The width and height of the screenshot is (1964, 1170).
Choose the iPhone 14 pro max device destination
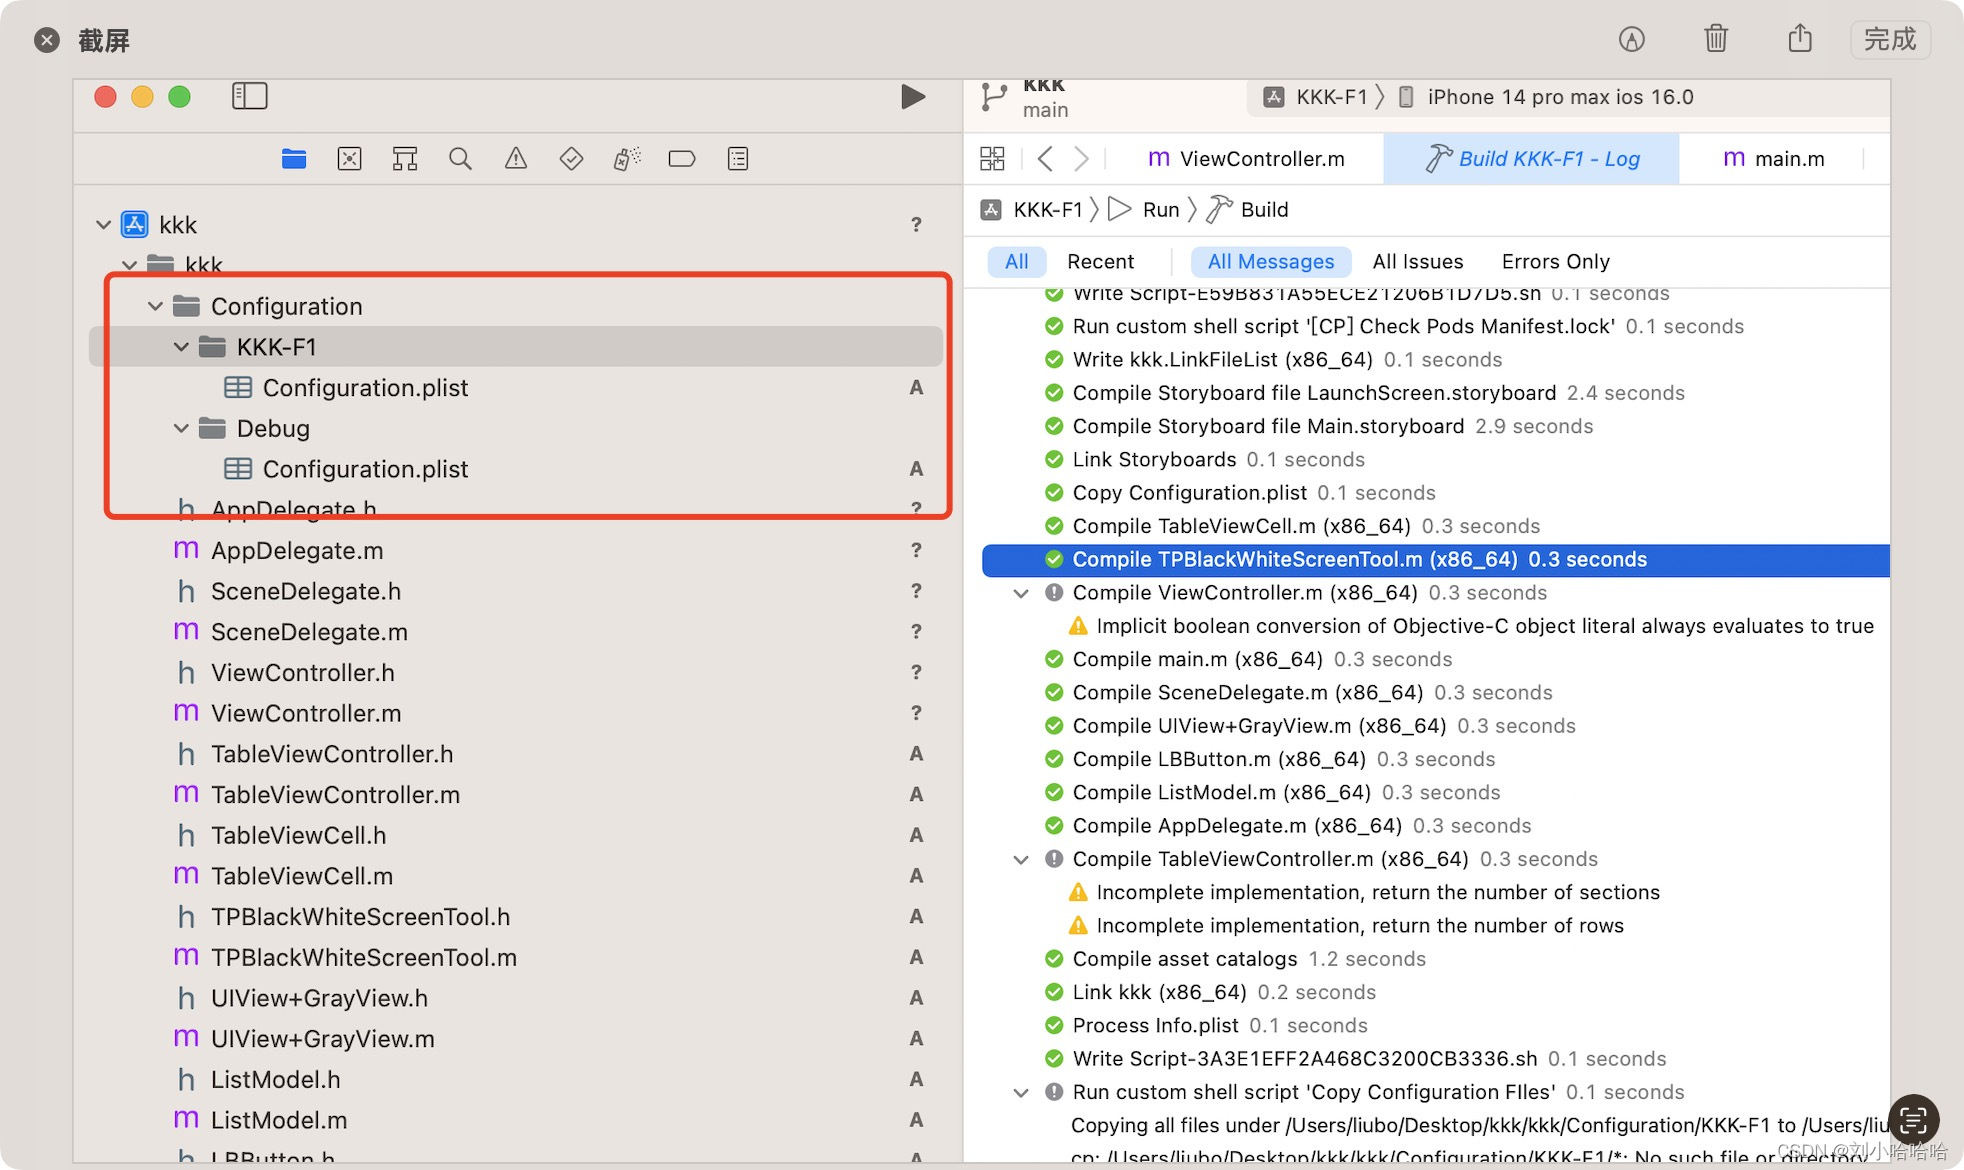point(1545,97)
